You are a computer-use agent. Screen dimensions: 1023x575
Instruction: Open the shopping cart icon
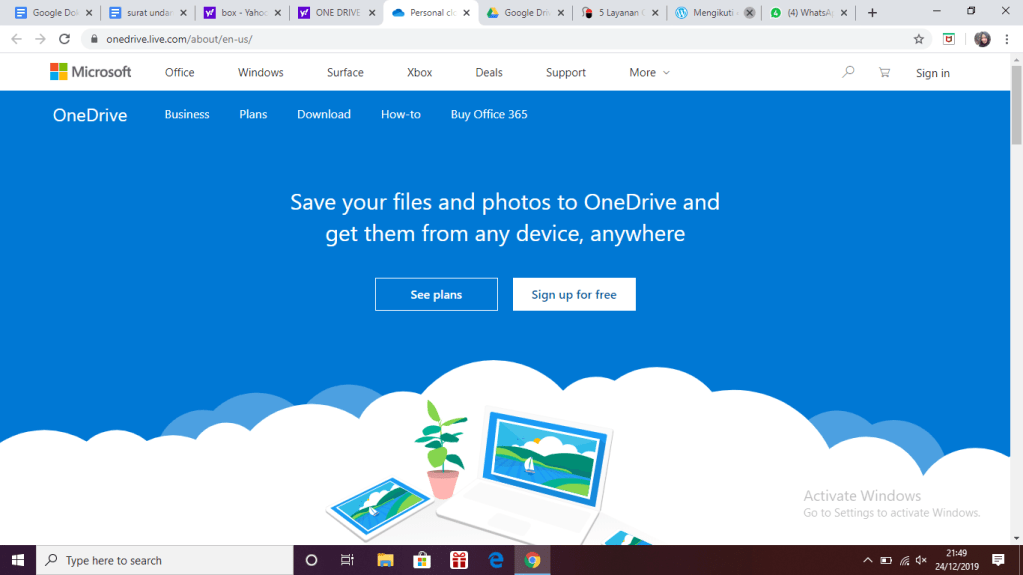point(884,72)
